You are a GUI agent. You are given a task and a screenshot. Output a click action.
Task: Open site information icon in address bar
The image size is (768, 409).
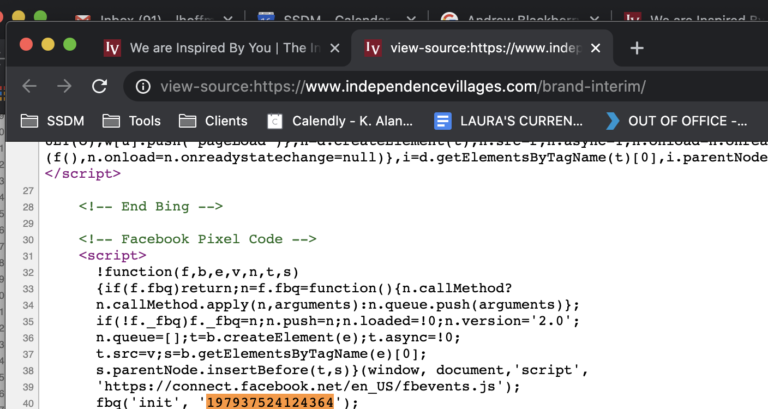(x=143, y=87)
